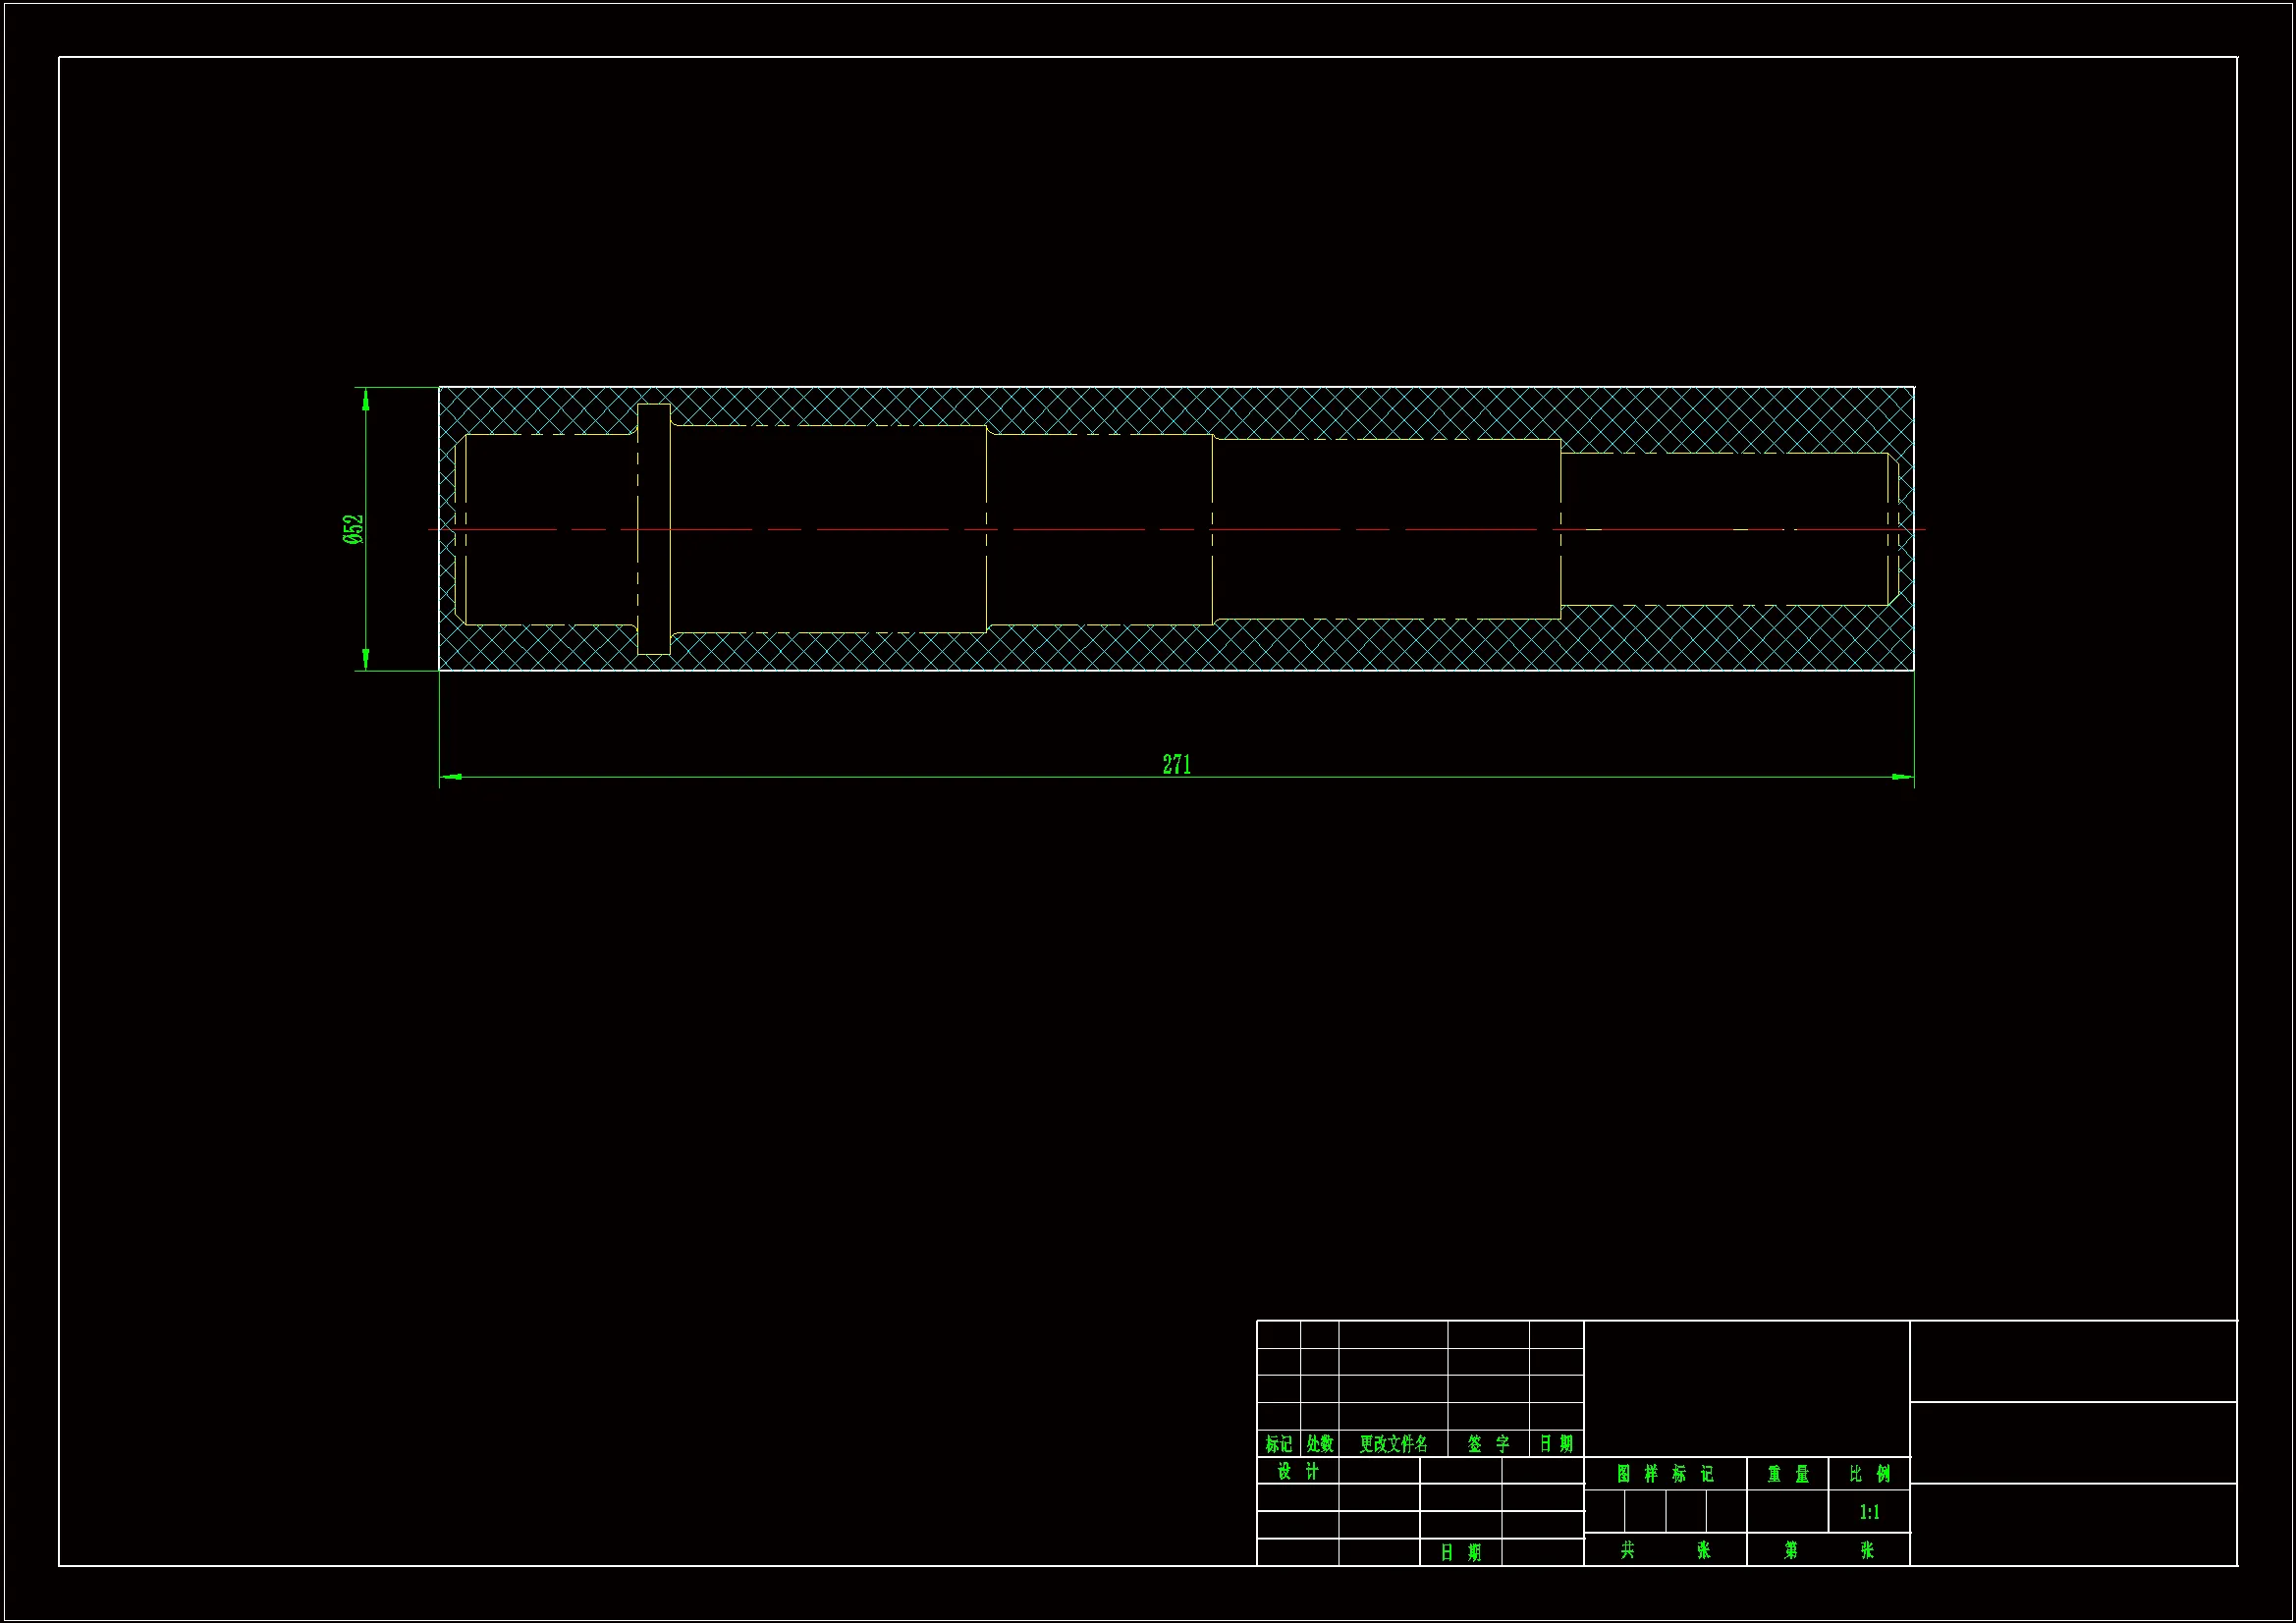Click the 签字 signature header cell
This screenshot has width=2296, height=1623.
pyautogui.click(x=1488, y=1443)
